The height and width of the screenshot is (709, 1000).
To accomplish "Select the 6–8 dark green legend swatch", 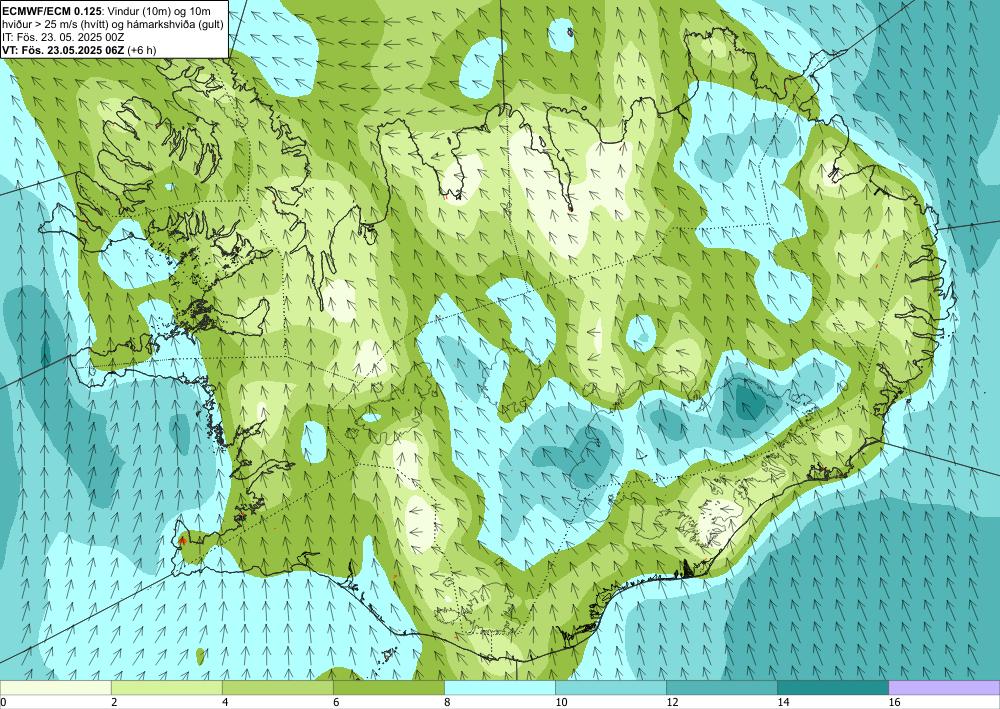I will pos(388,687).
